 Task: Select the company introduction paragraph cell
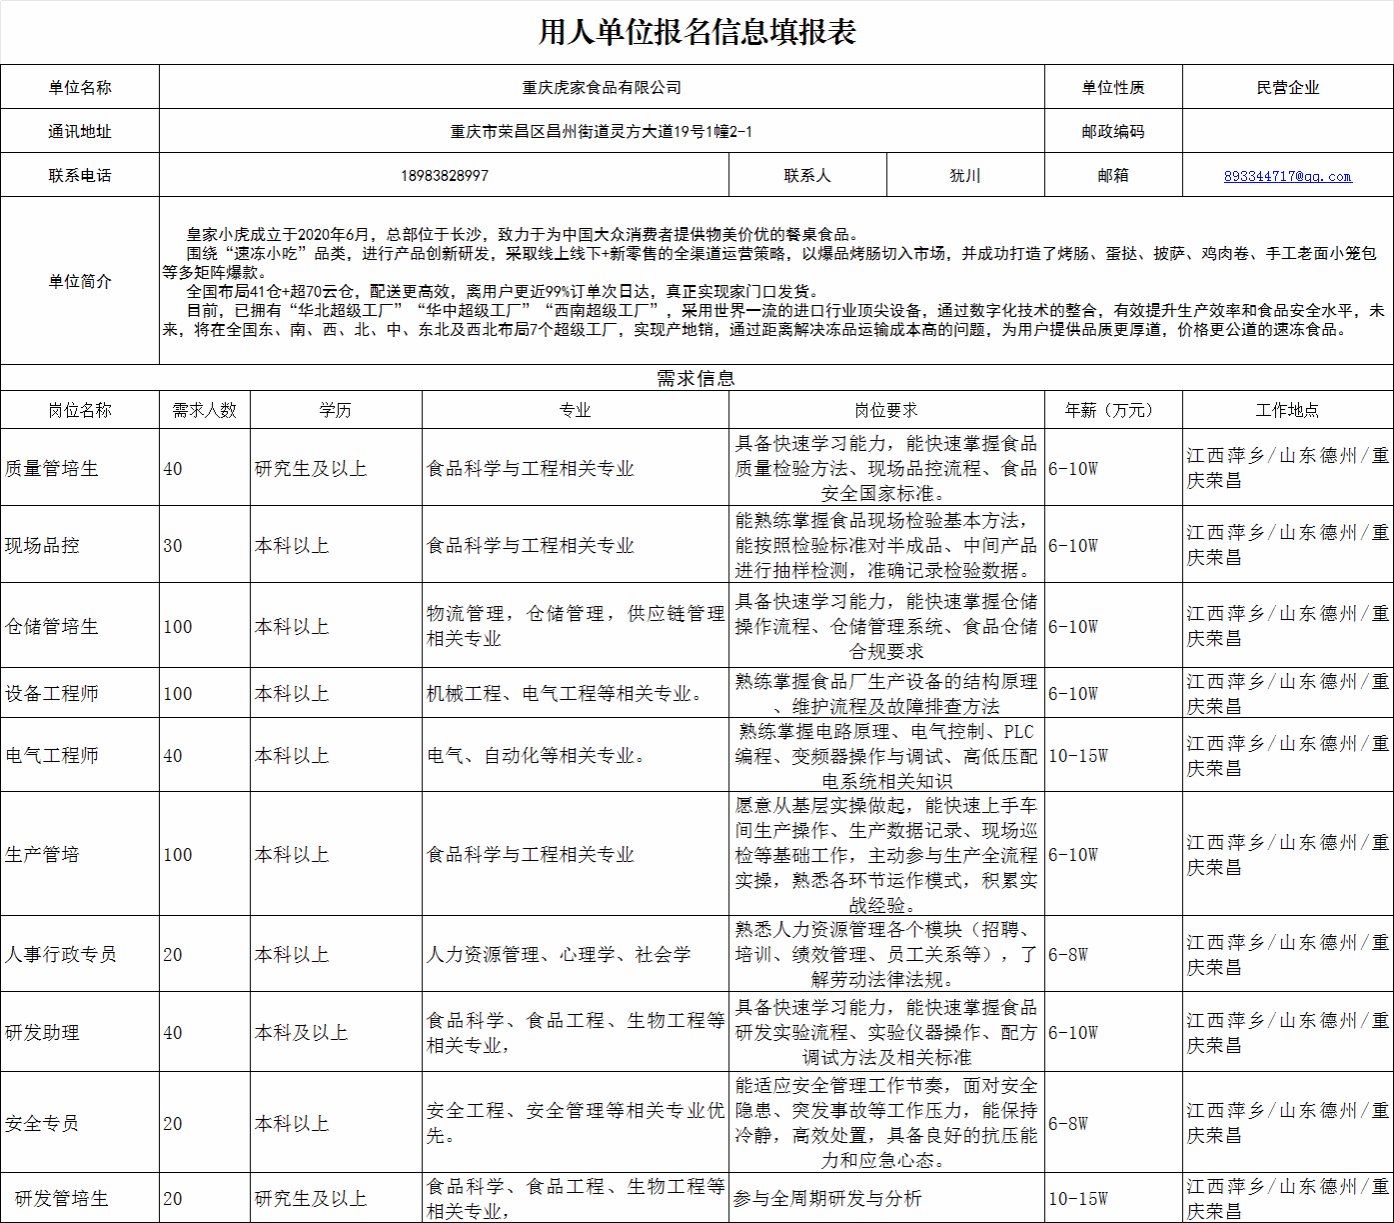pos(775,281)
